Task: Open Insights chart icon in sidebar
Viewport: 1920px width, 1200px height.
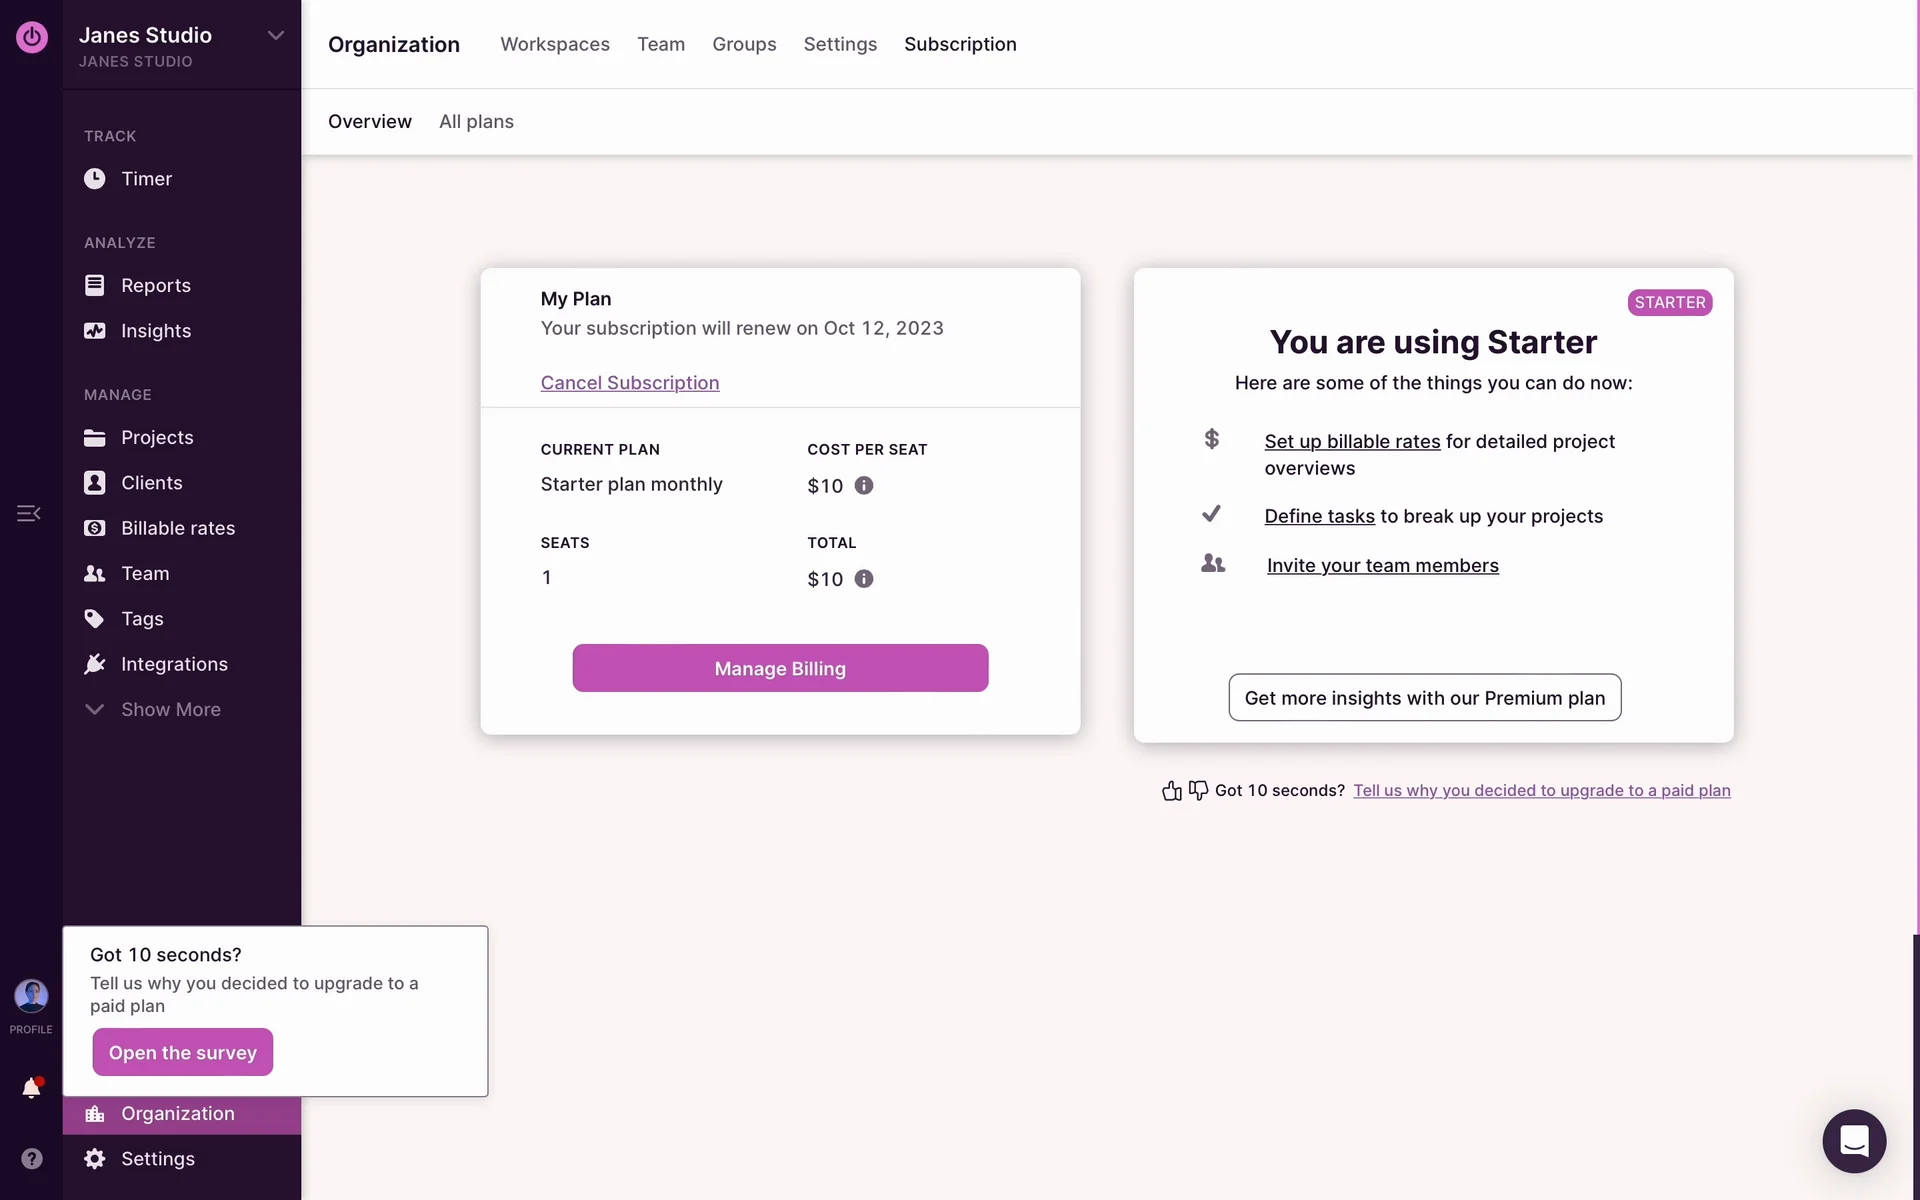Action: point(94,331)
